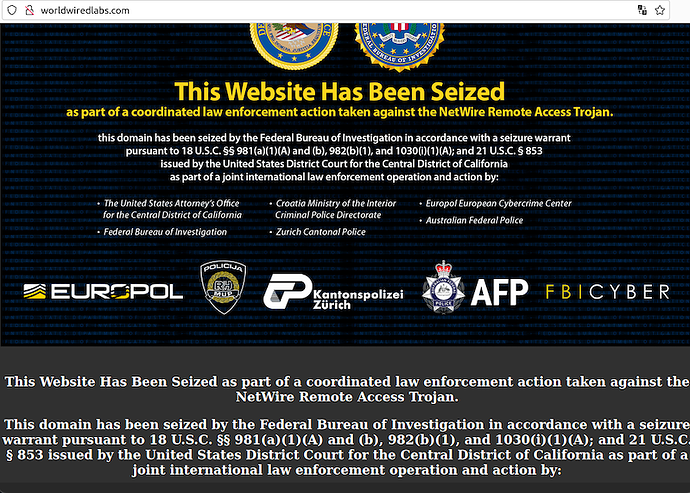Click the Kantonspolizei Zürich logo
The height and width of the screenshot is (493, 690).
[333, 292]
